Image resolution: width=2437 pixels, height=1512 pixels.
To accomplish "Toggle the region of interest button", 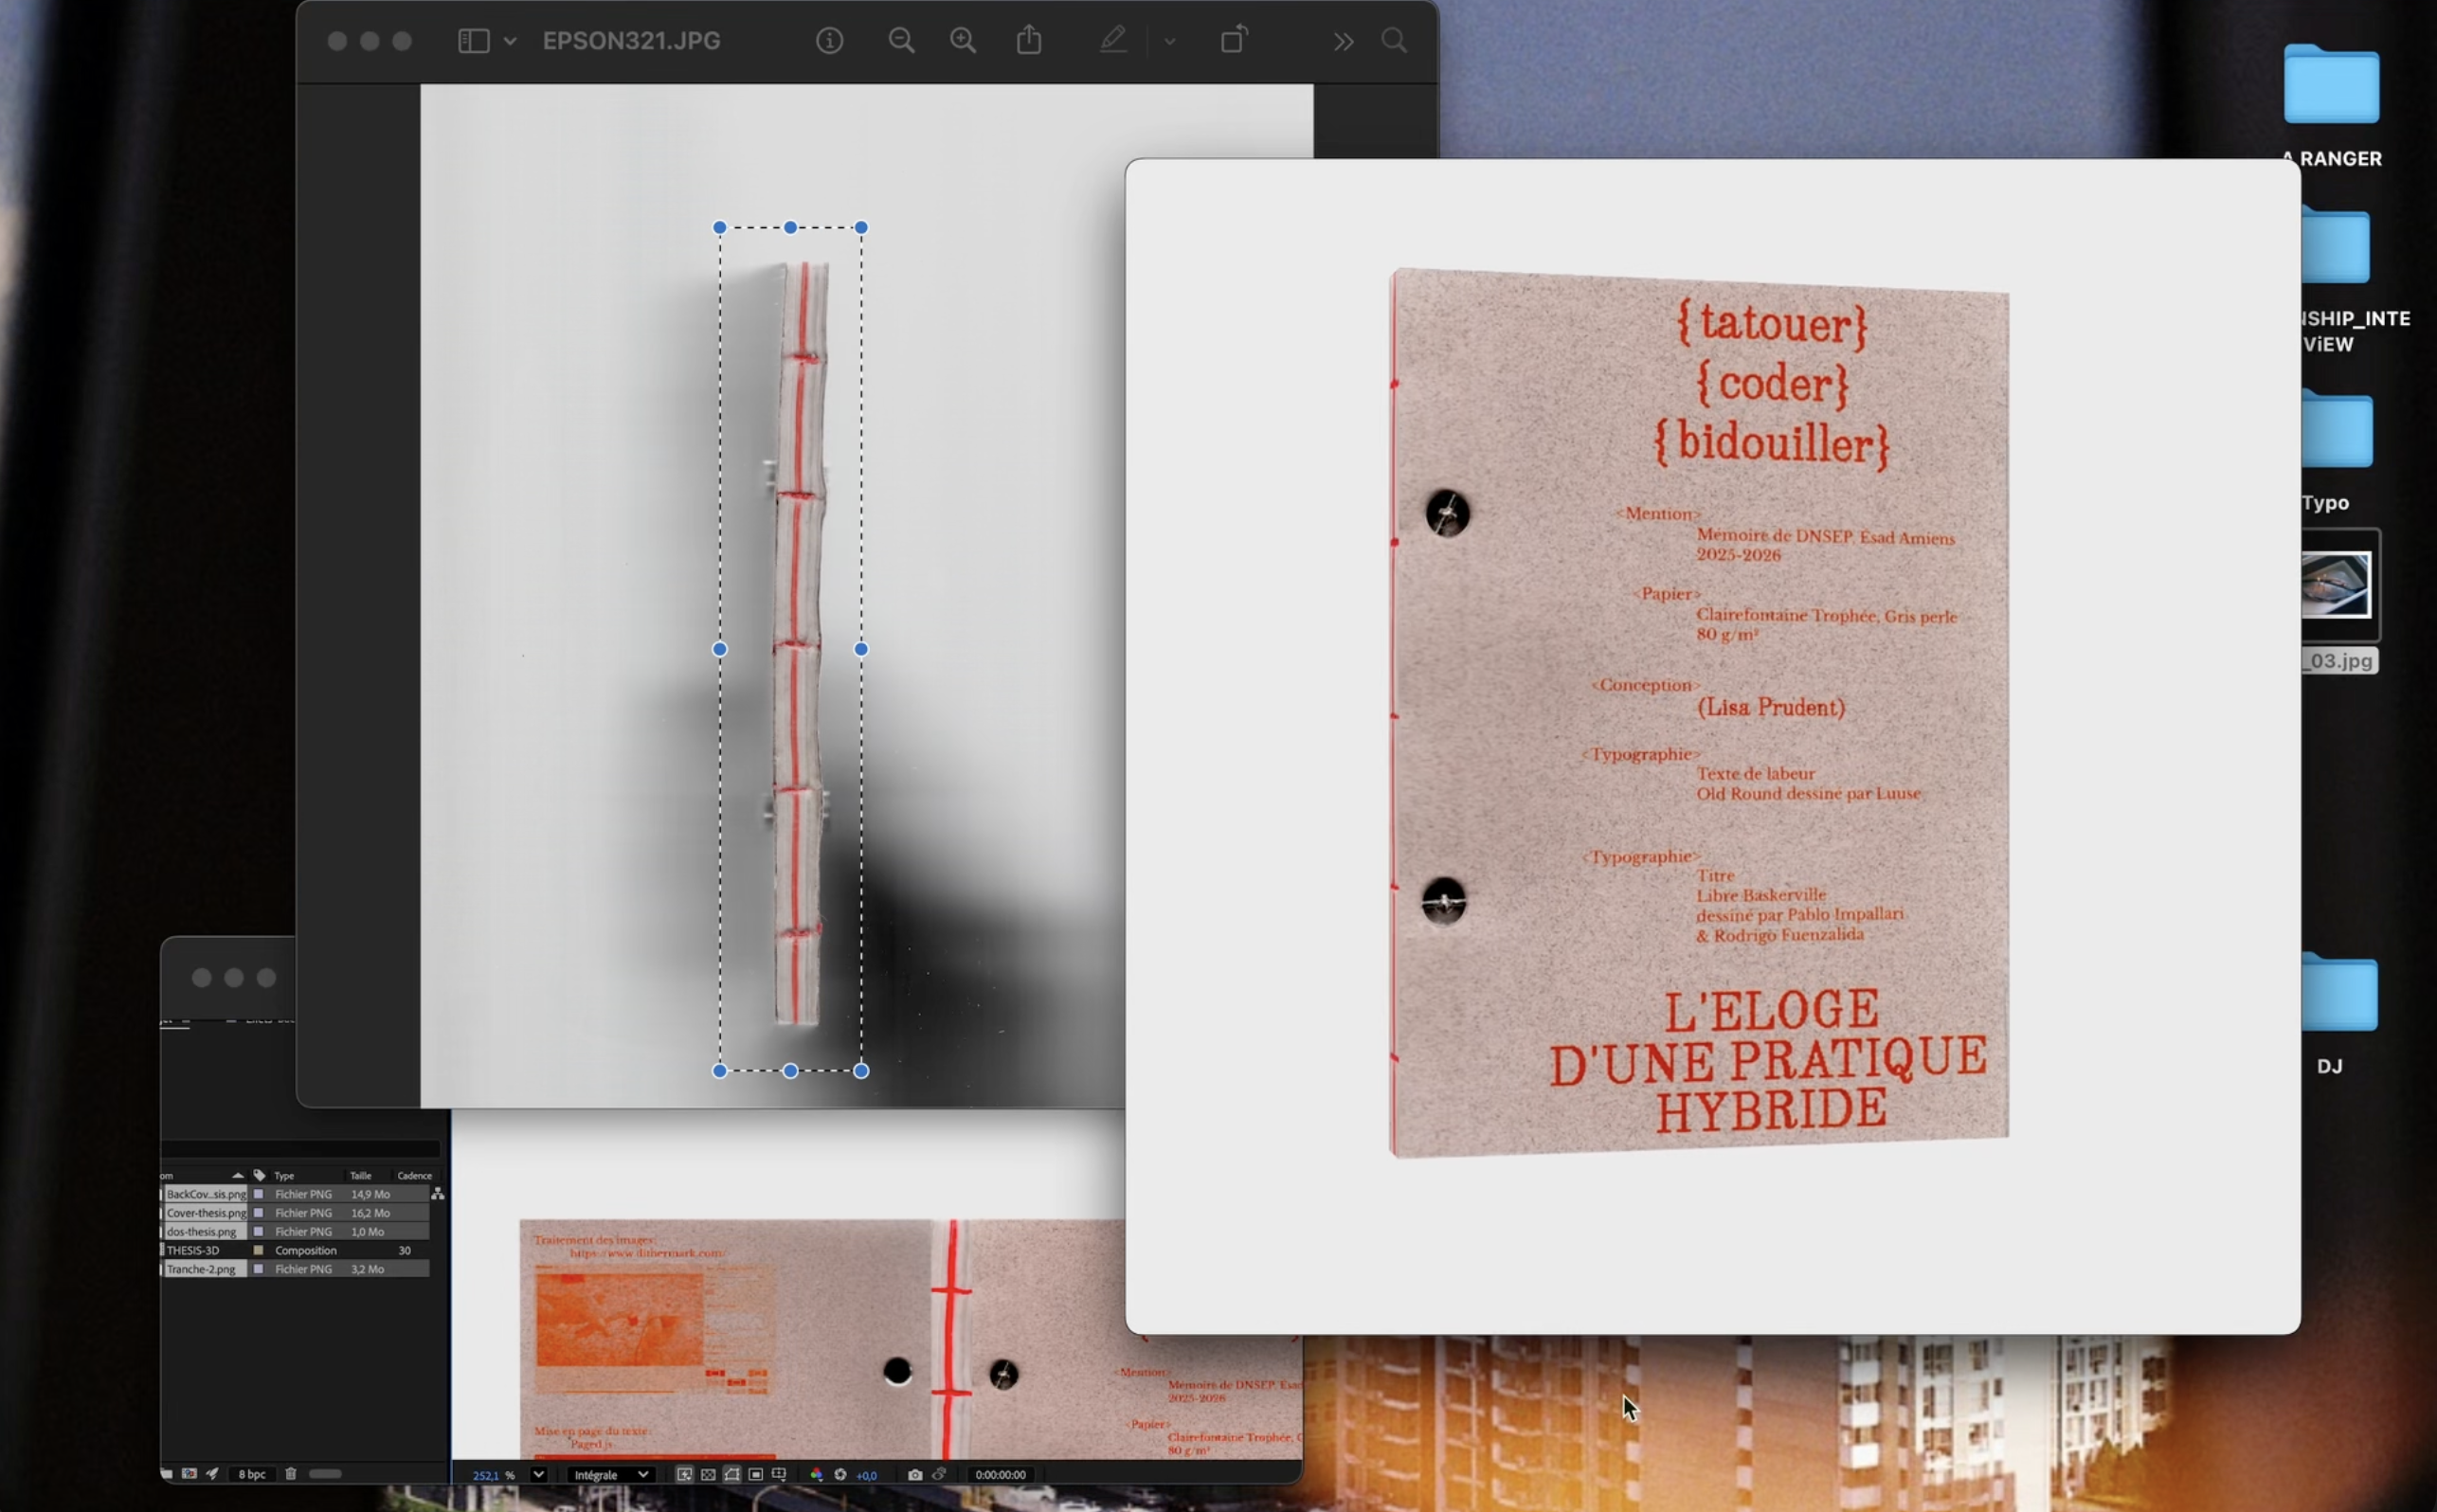I will tap(756, 1475).
